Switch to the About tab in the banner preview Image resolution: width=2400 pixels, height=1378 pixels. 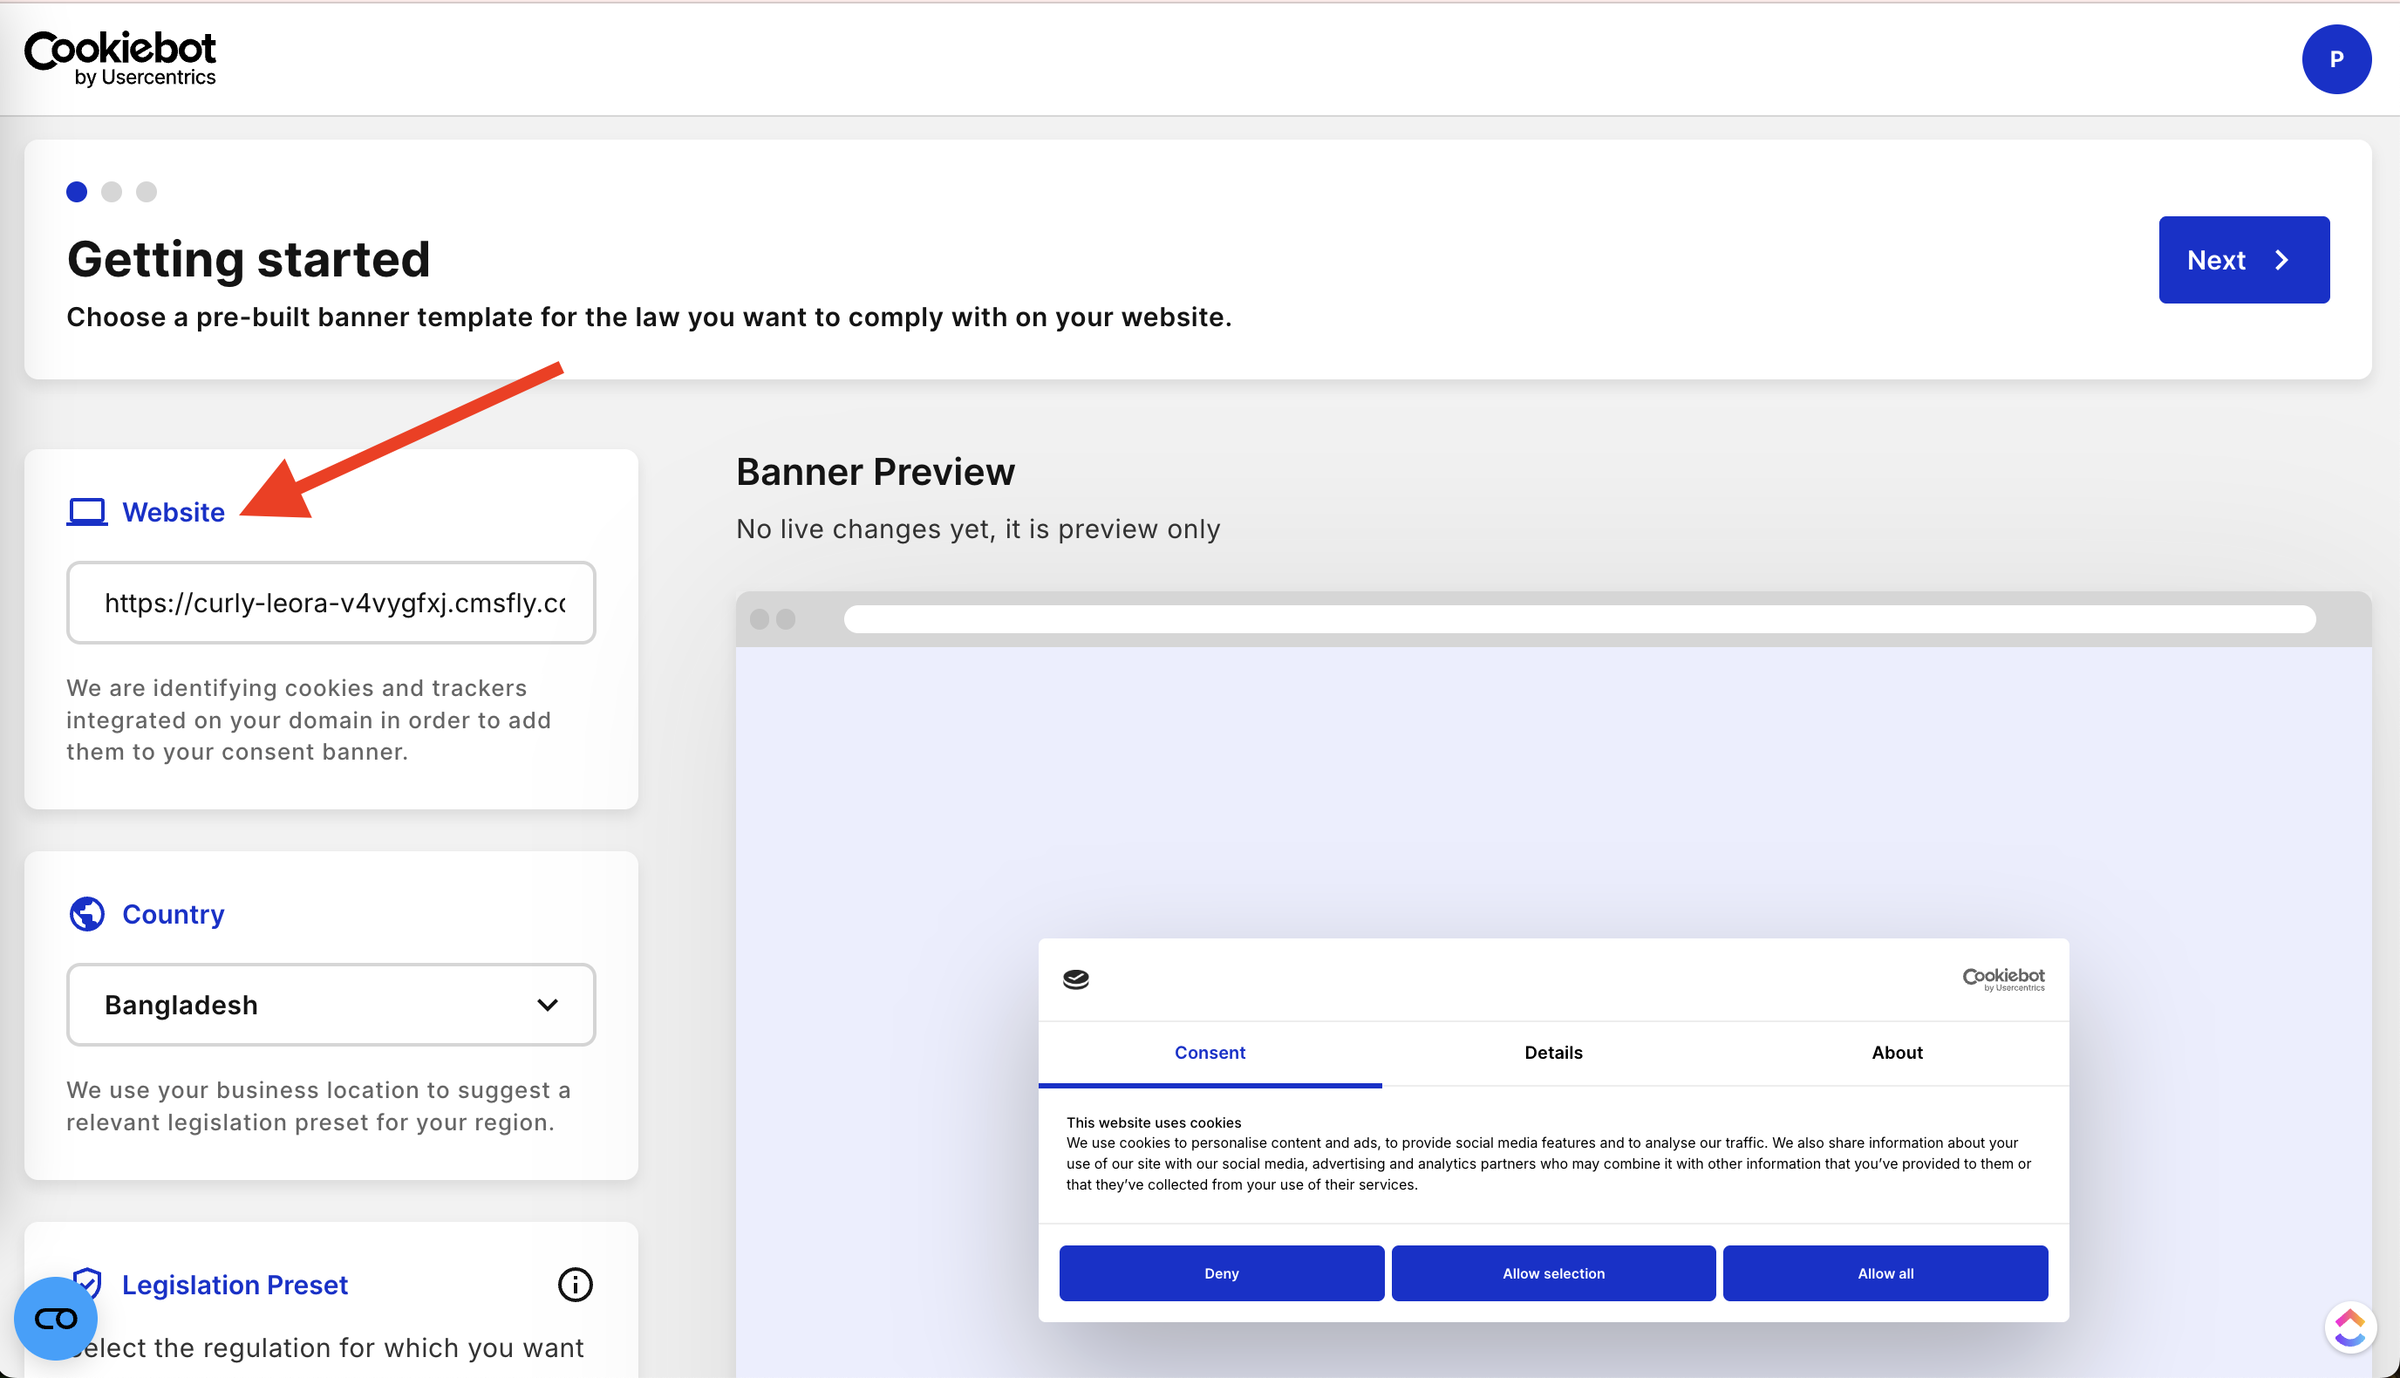pyautogui.click(x=1897, y=1052)
